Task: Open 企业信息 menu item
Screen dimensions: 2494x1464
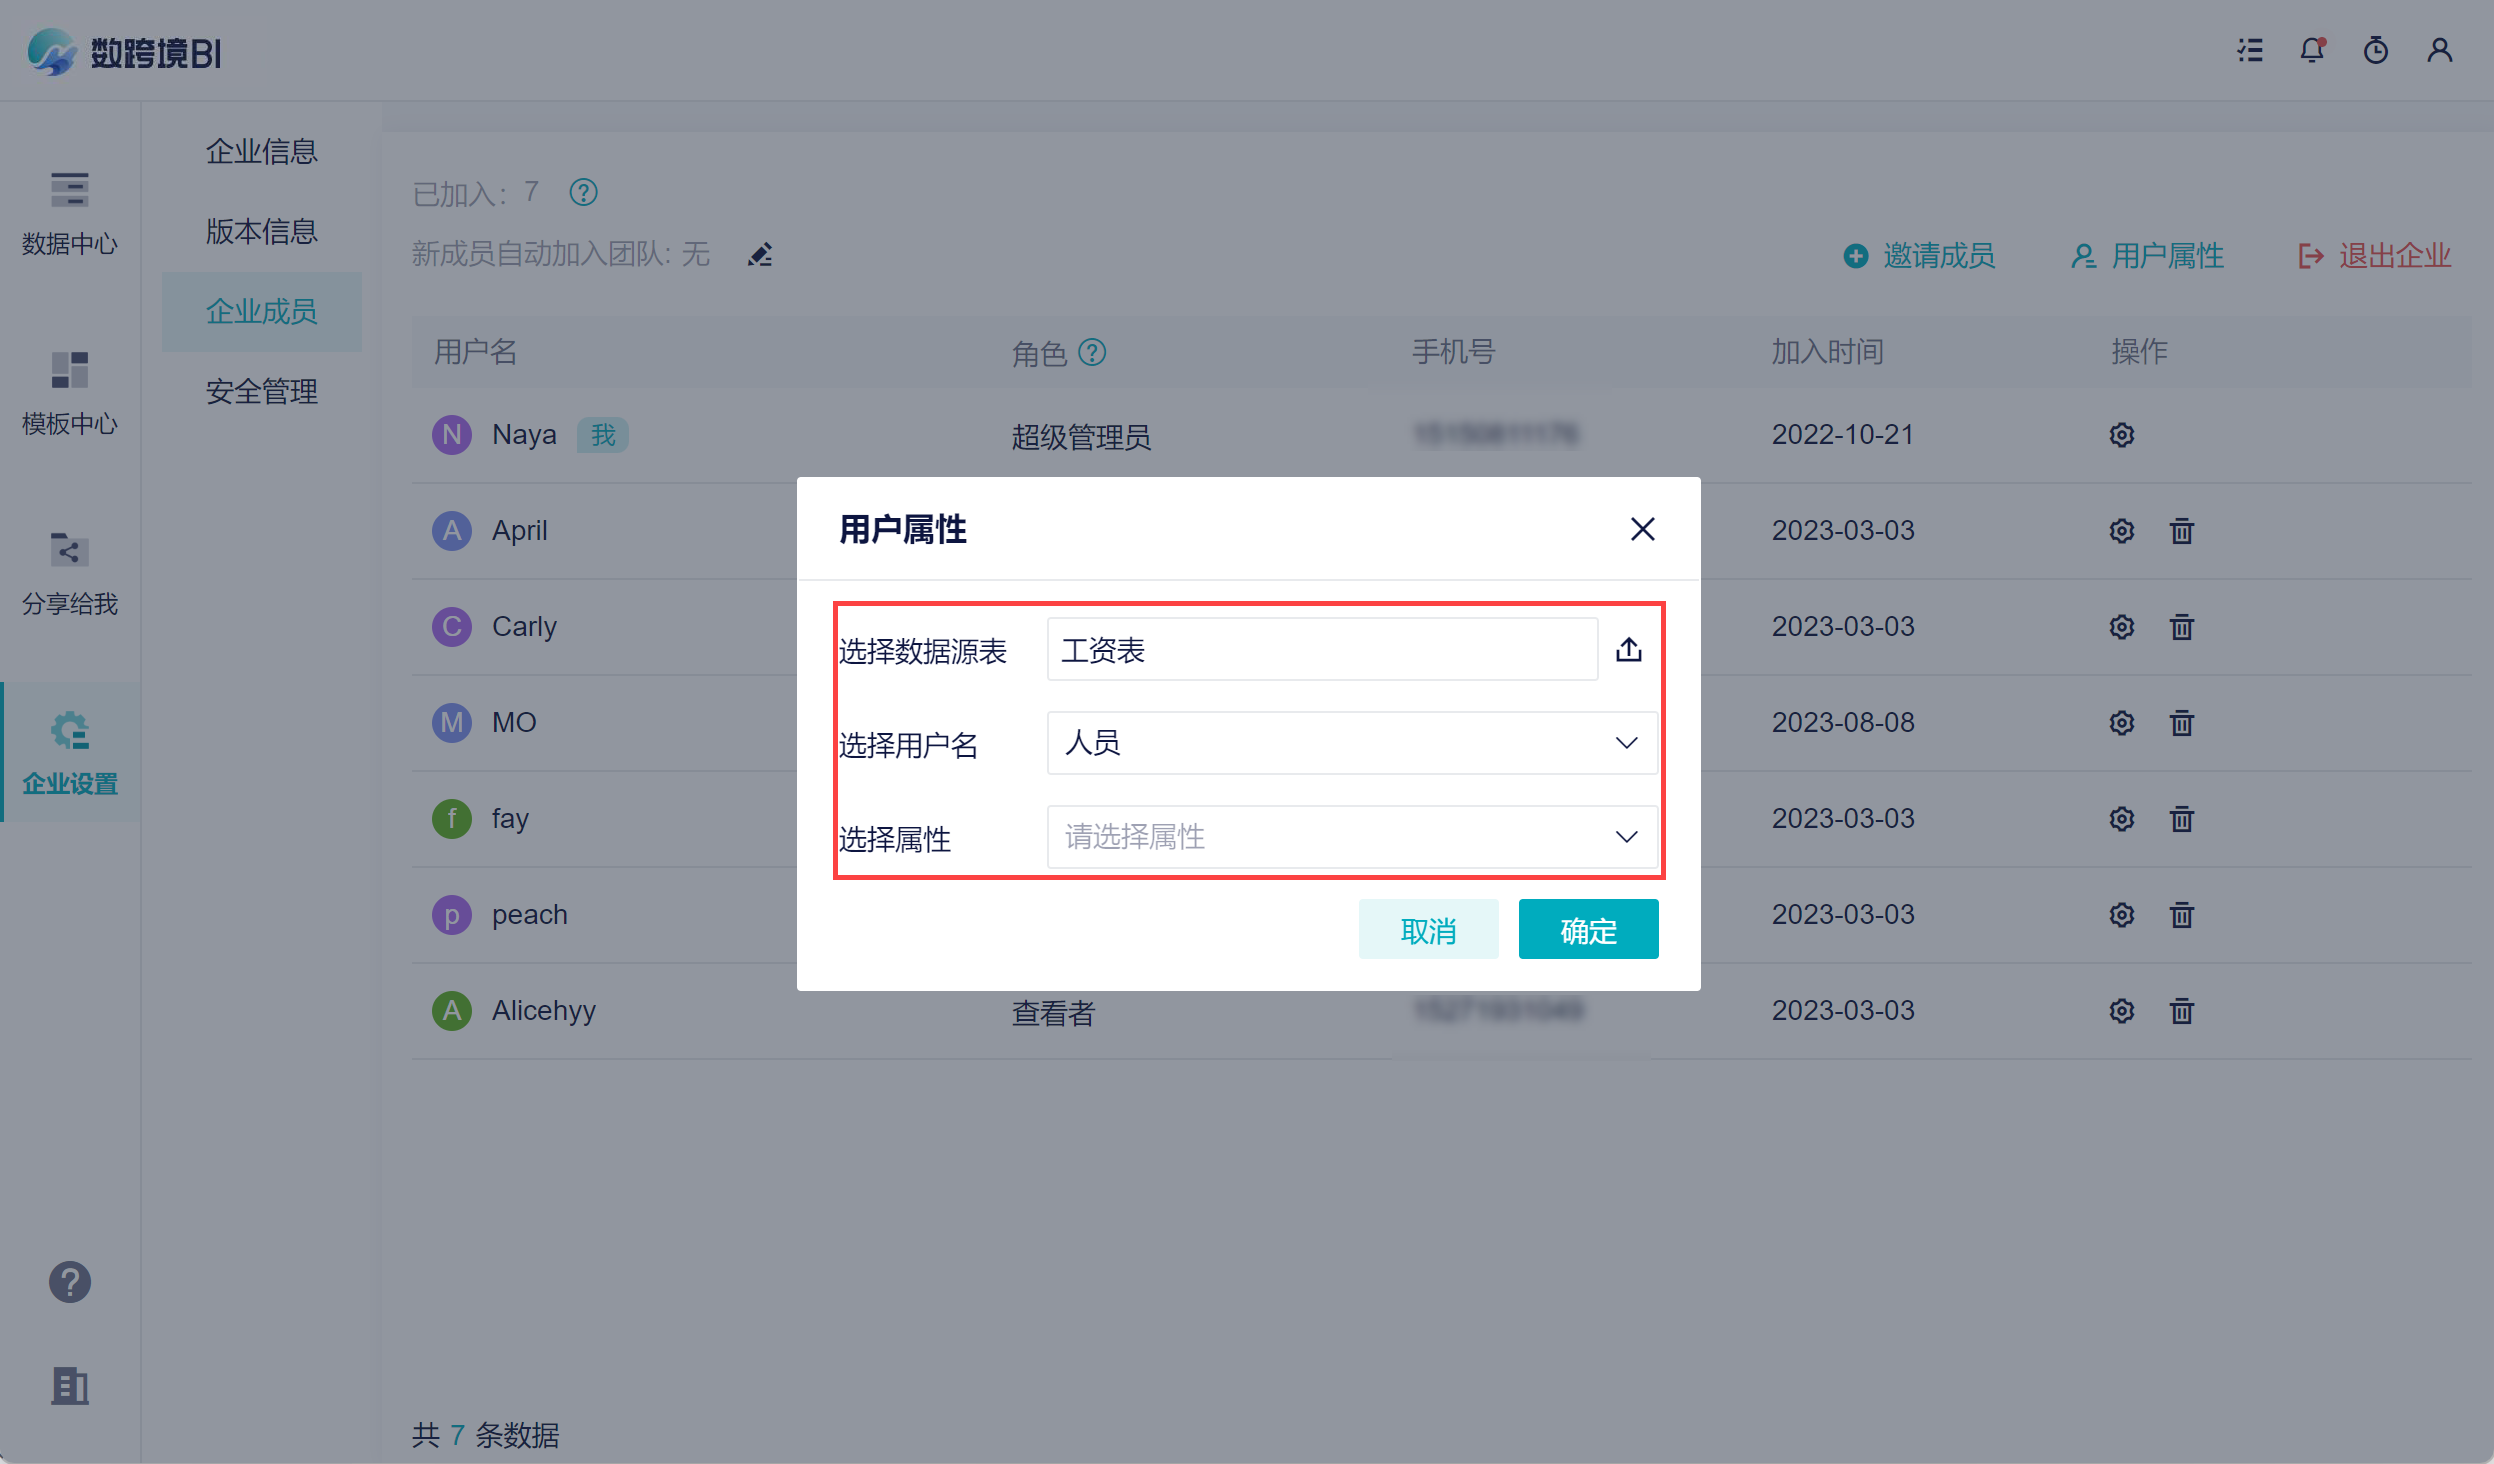Action: (261, 151)
